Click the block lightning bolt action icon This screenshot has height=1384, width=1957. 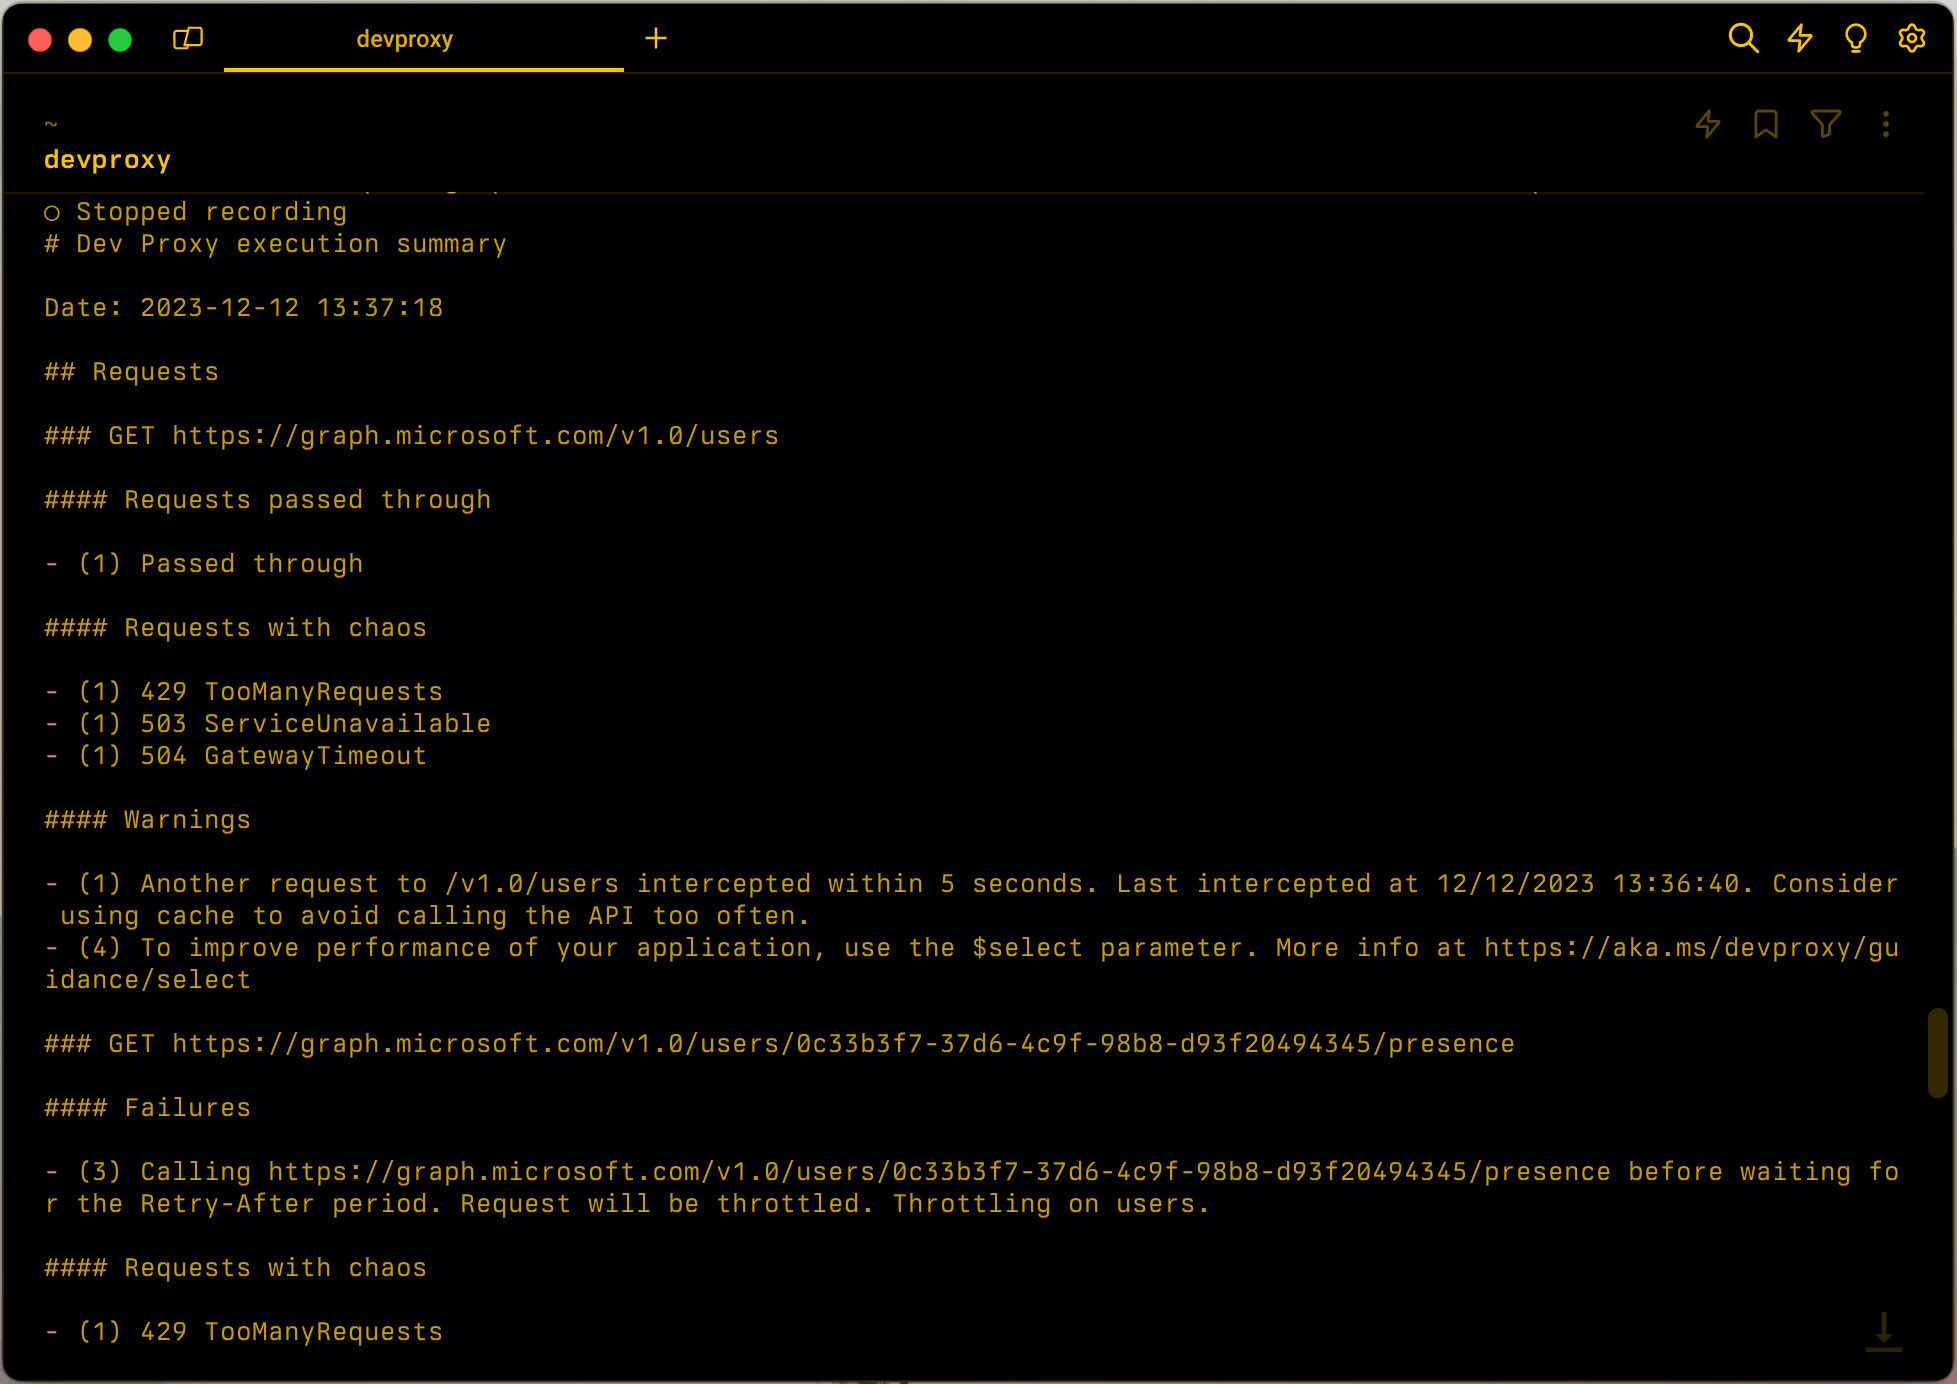point(1708,124)
